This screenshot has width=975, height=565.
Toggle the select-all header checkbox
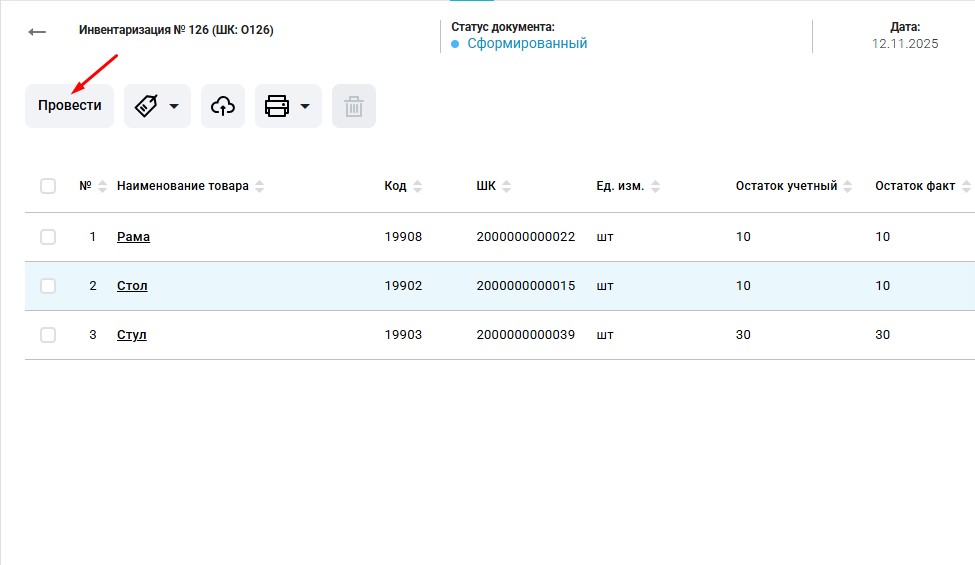click(x=48, y=186)
